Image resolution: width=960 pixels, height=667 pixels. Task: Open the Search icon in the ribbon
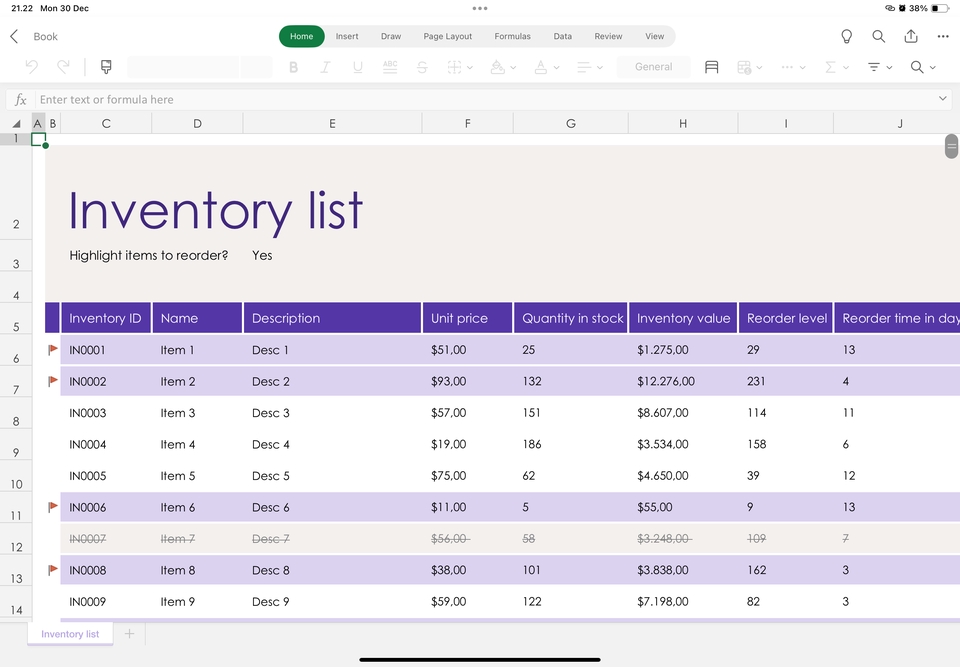[916, 67]
